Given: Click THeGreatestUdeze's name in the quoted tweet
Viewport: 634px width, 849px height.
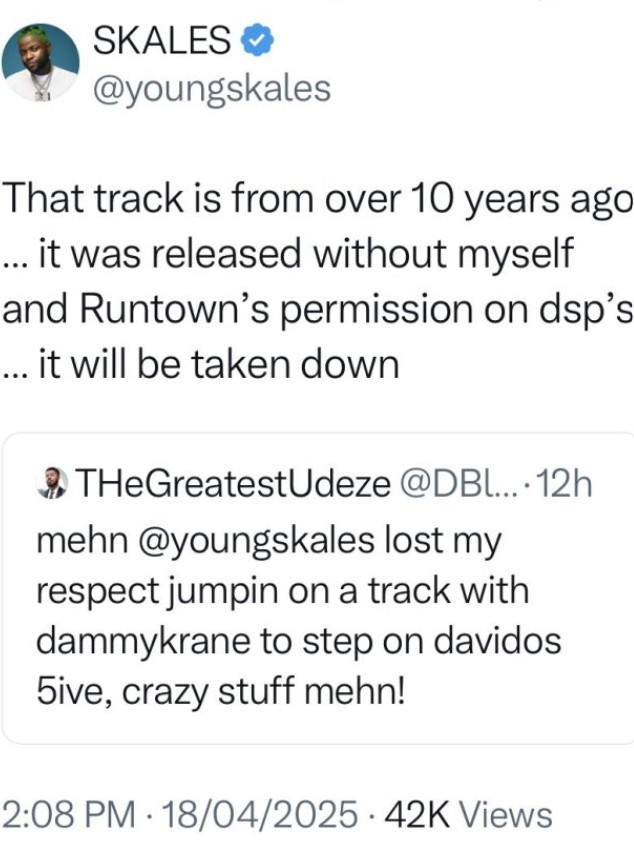Looking at the screenshot, I should tap(231, 486).
